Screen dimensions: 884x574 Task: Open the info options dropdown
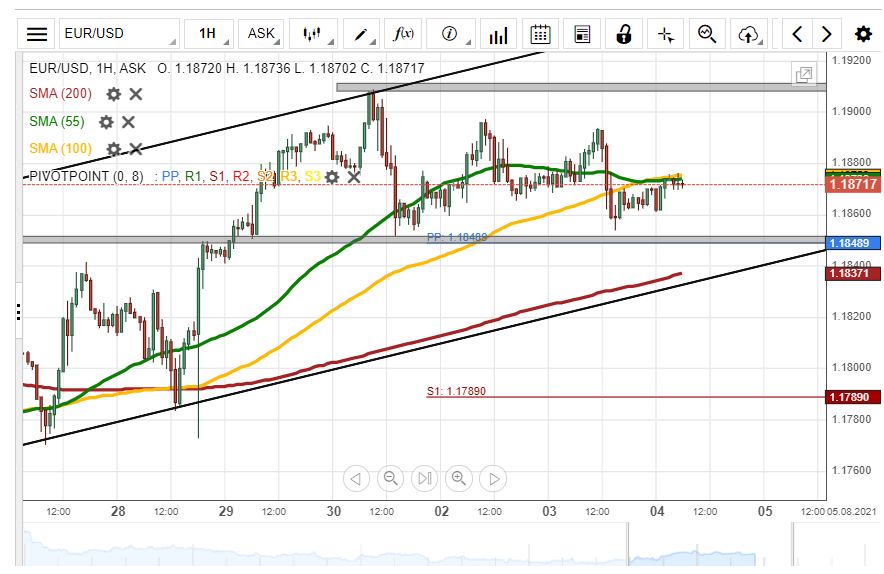pyautogui.click(x=451, y=34)
